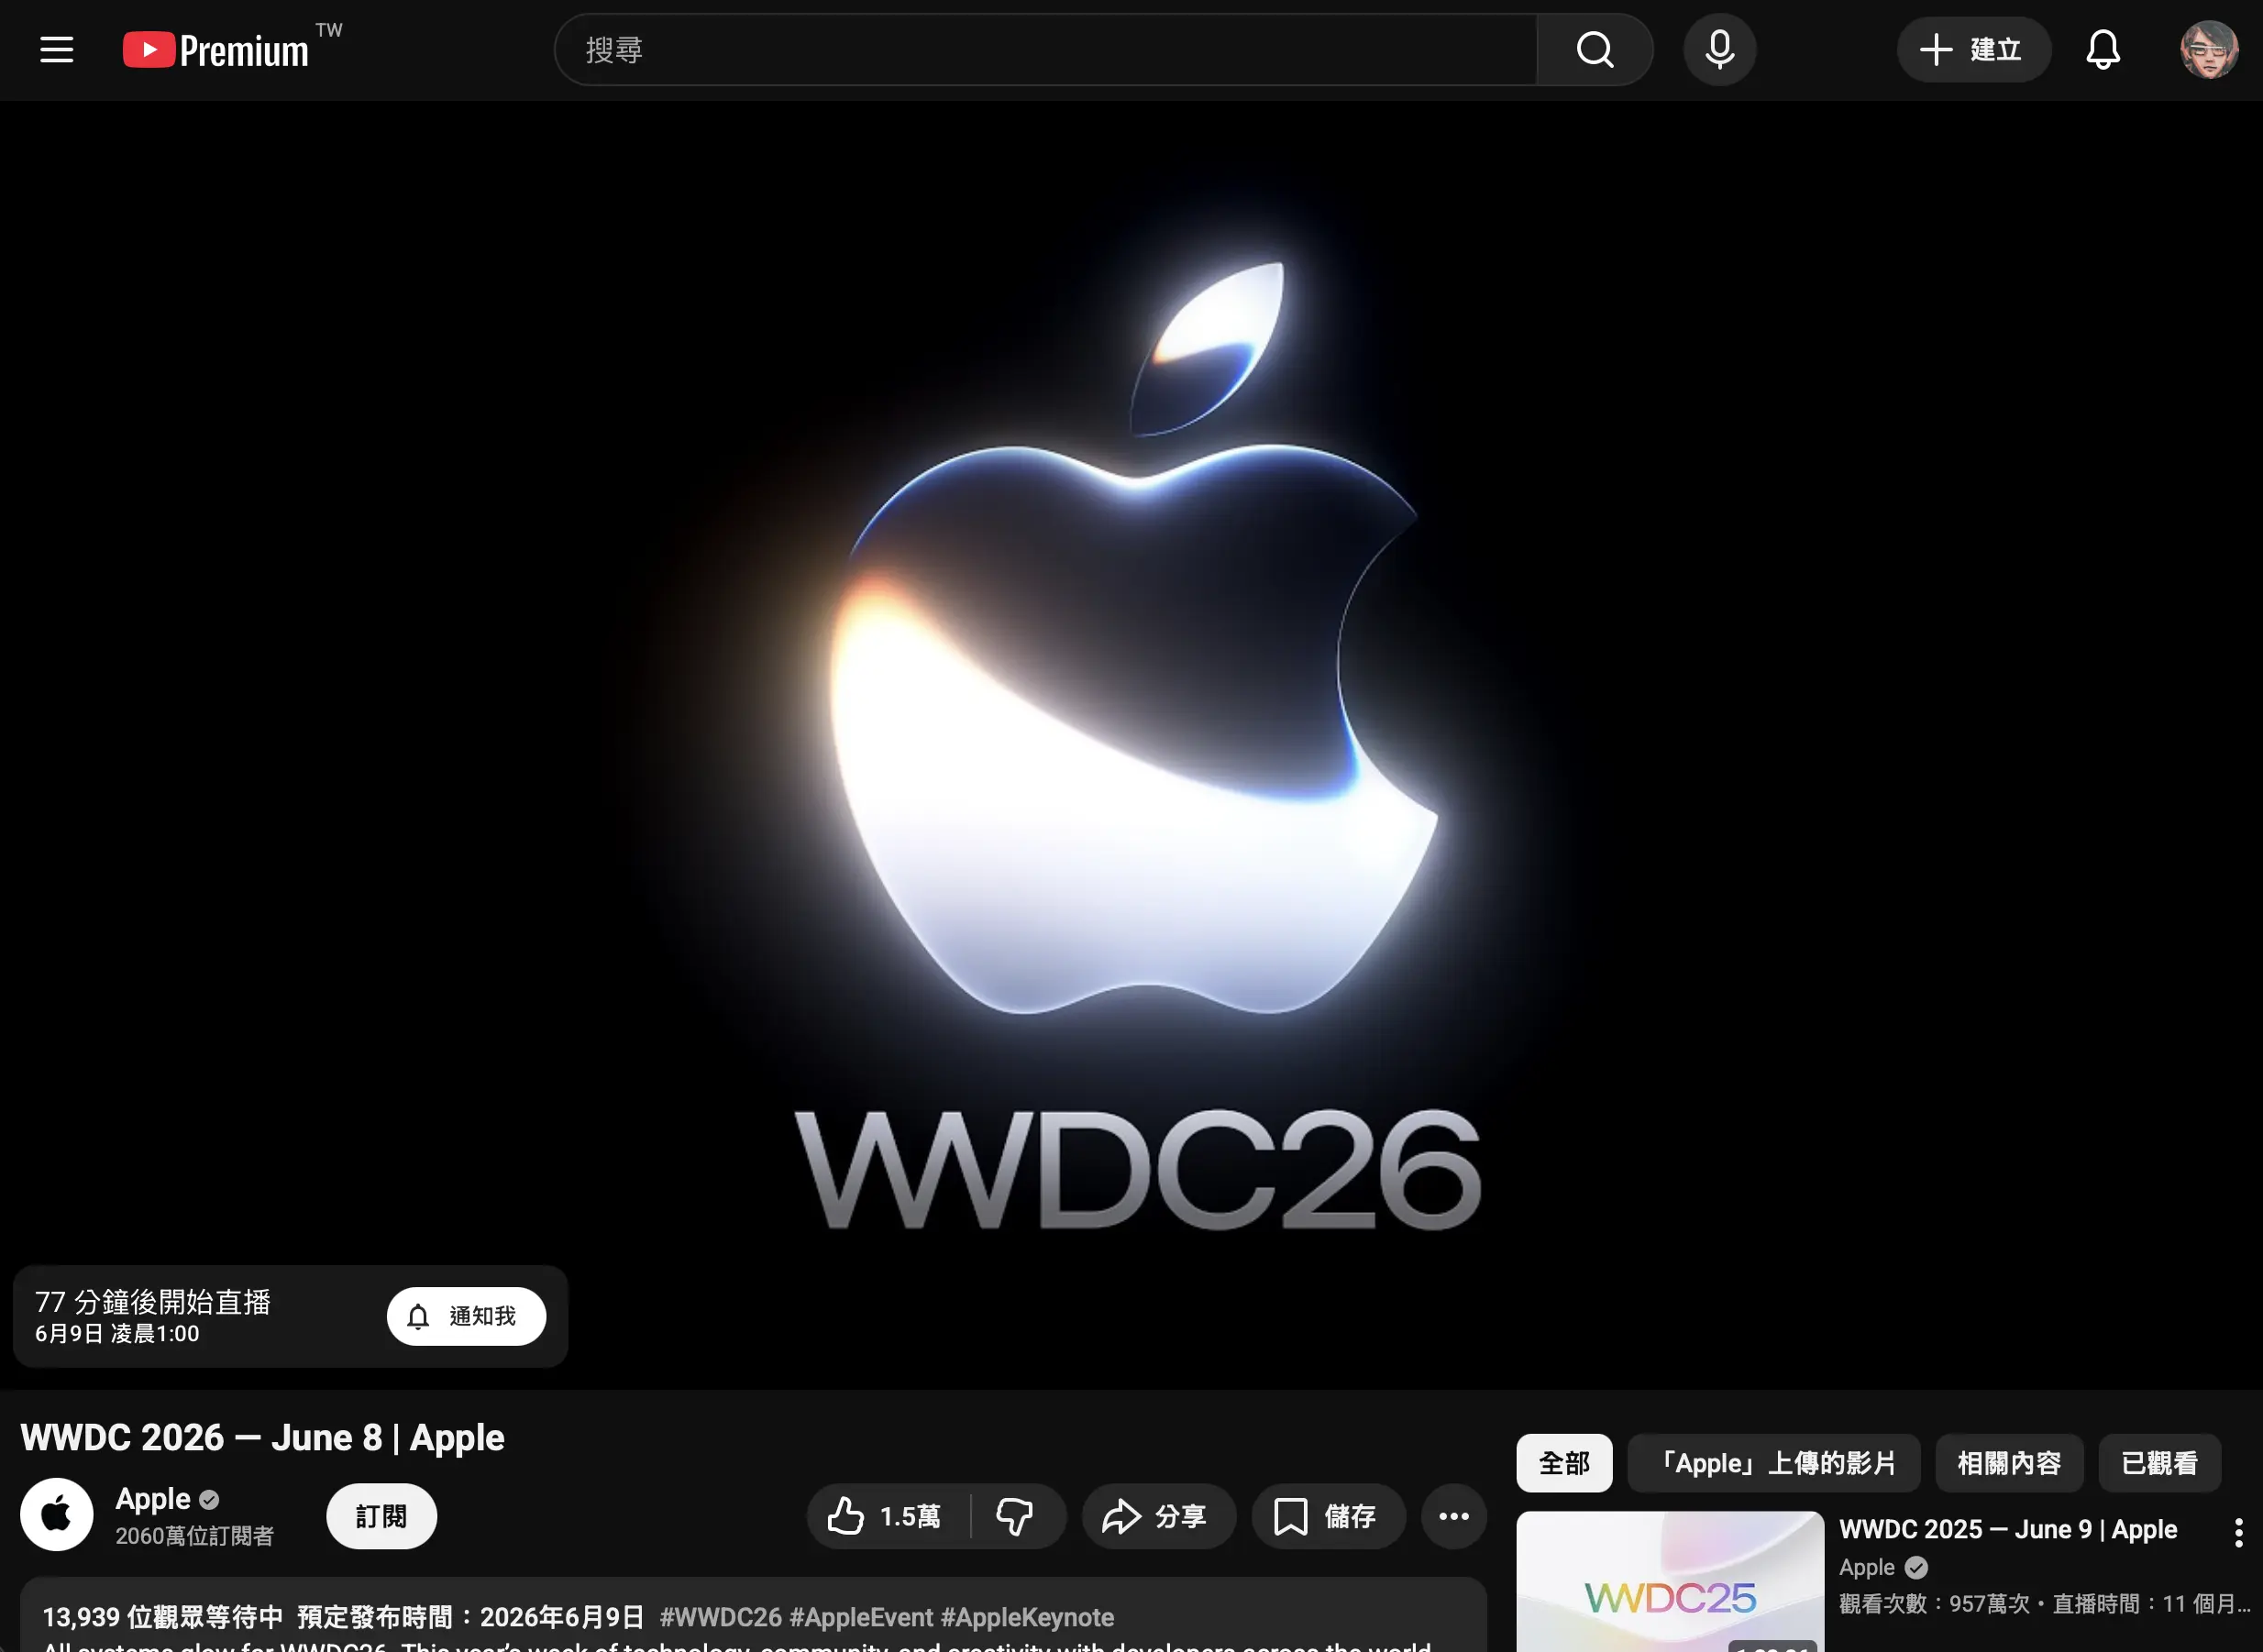Like the video (1.5萬)
Viewport: 2263px width, 1652px height.
[888, 1516]
